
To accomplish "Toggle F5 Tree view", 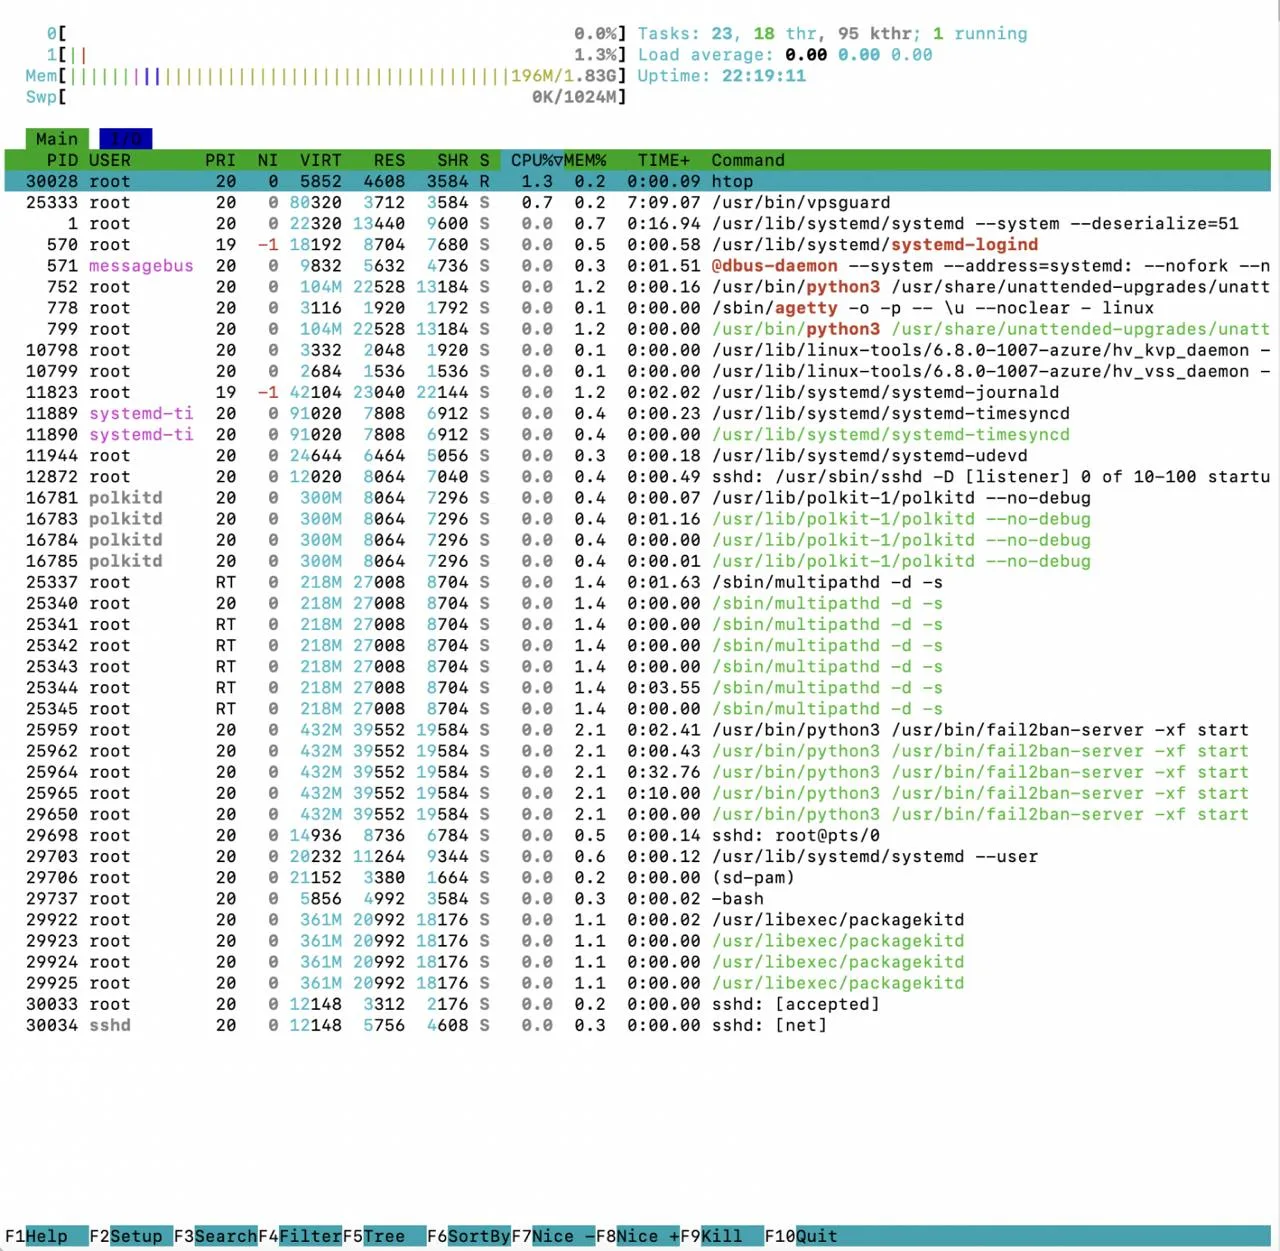I will tap(384, 1236).
